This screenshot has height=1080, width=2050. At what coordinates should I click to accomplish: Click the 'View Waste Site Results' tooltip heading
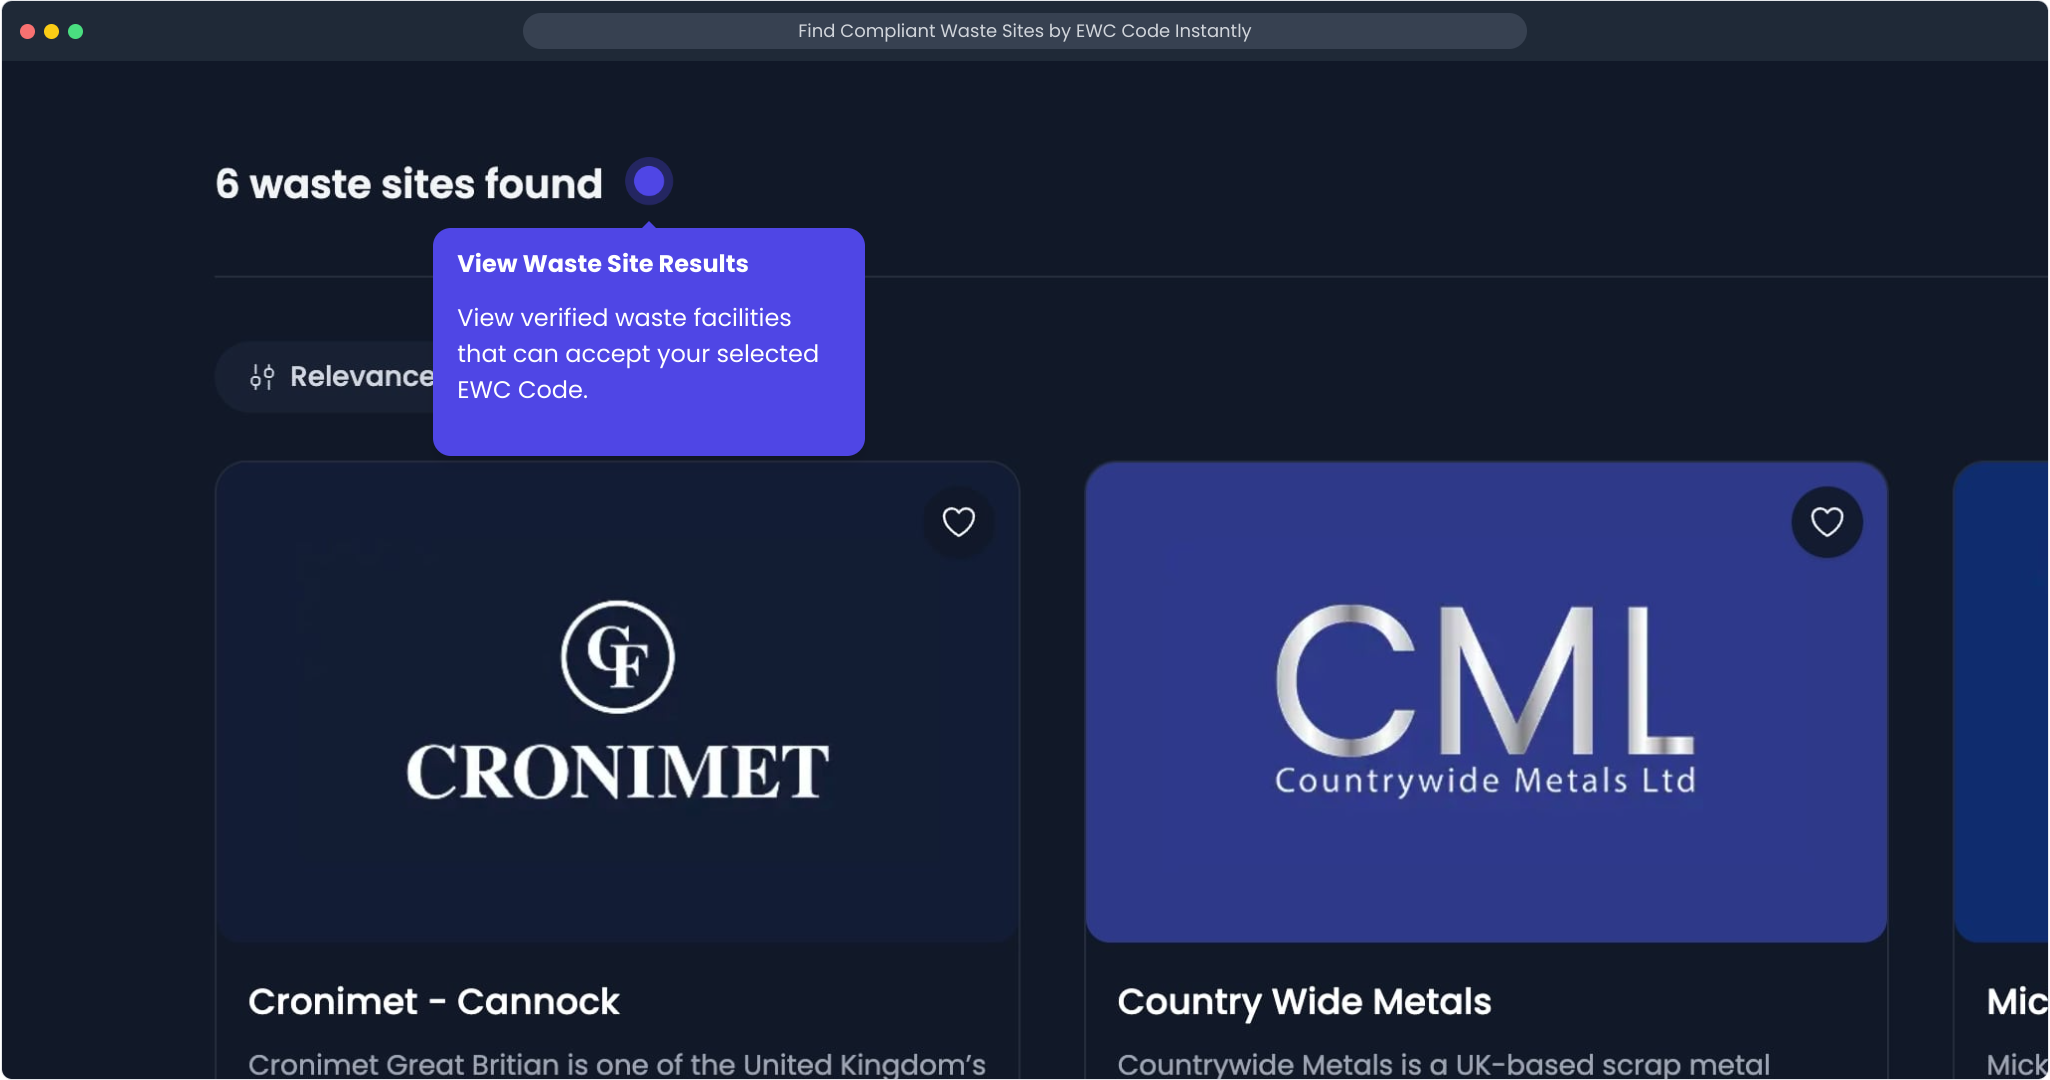(x=602, y=264)
